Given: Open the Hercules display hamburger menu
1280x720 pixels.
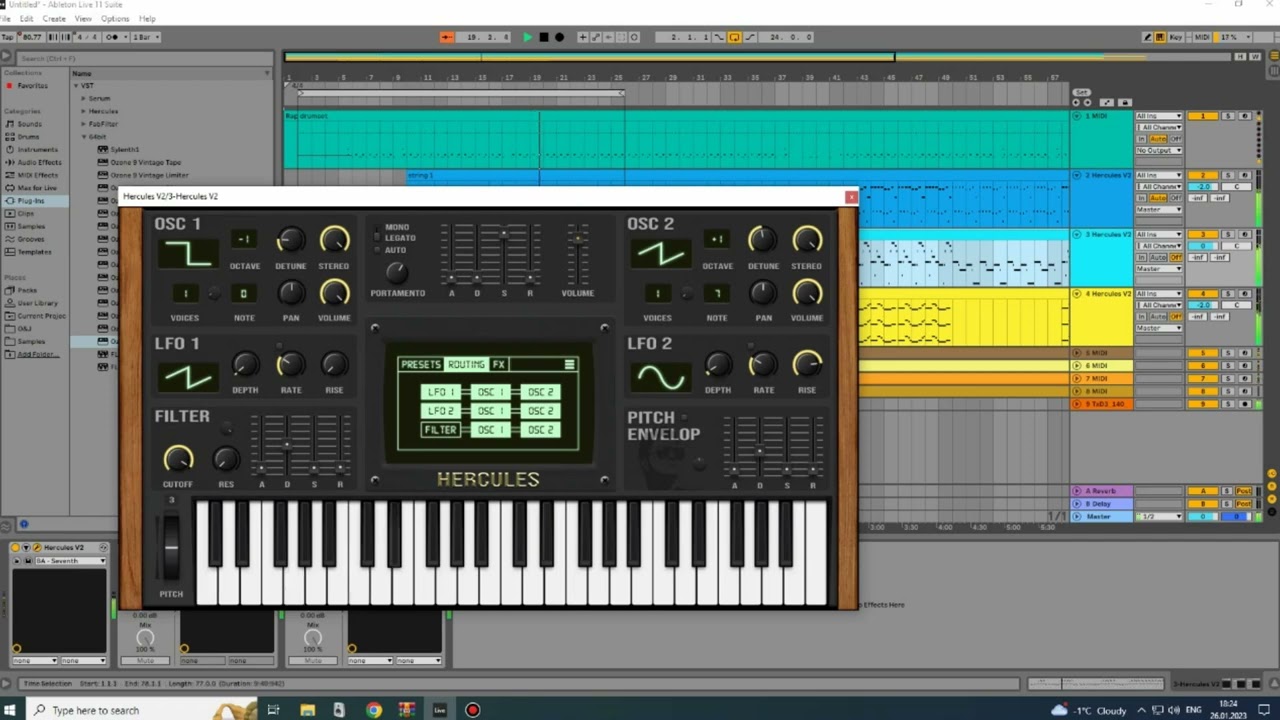Looking at the screenshot, I should pyautogui.click(x=569, y=365).
